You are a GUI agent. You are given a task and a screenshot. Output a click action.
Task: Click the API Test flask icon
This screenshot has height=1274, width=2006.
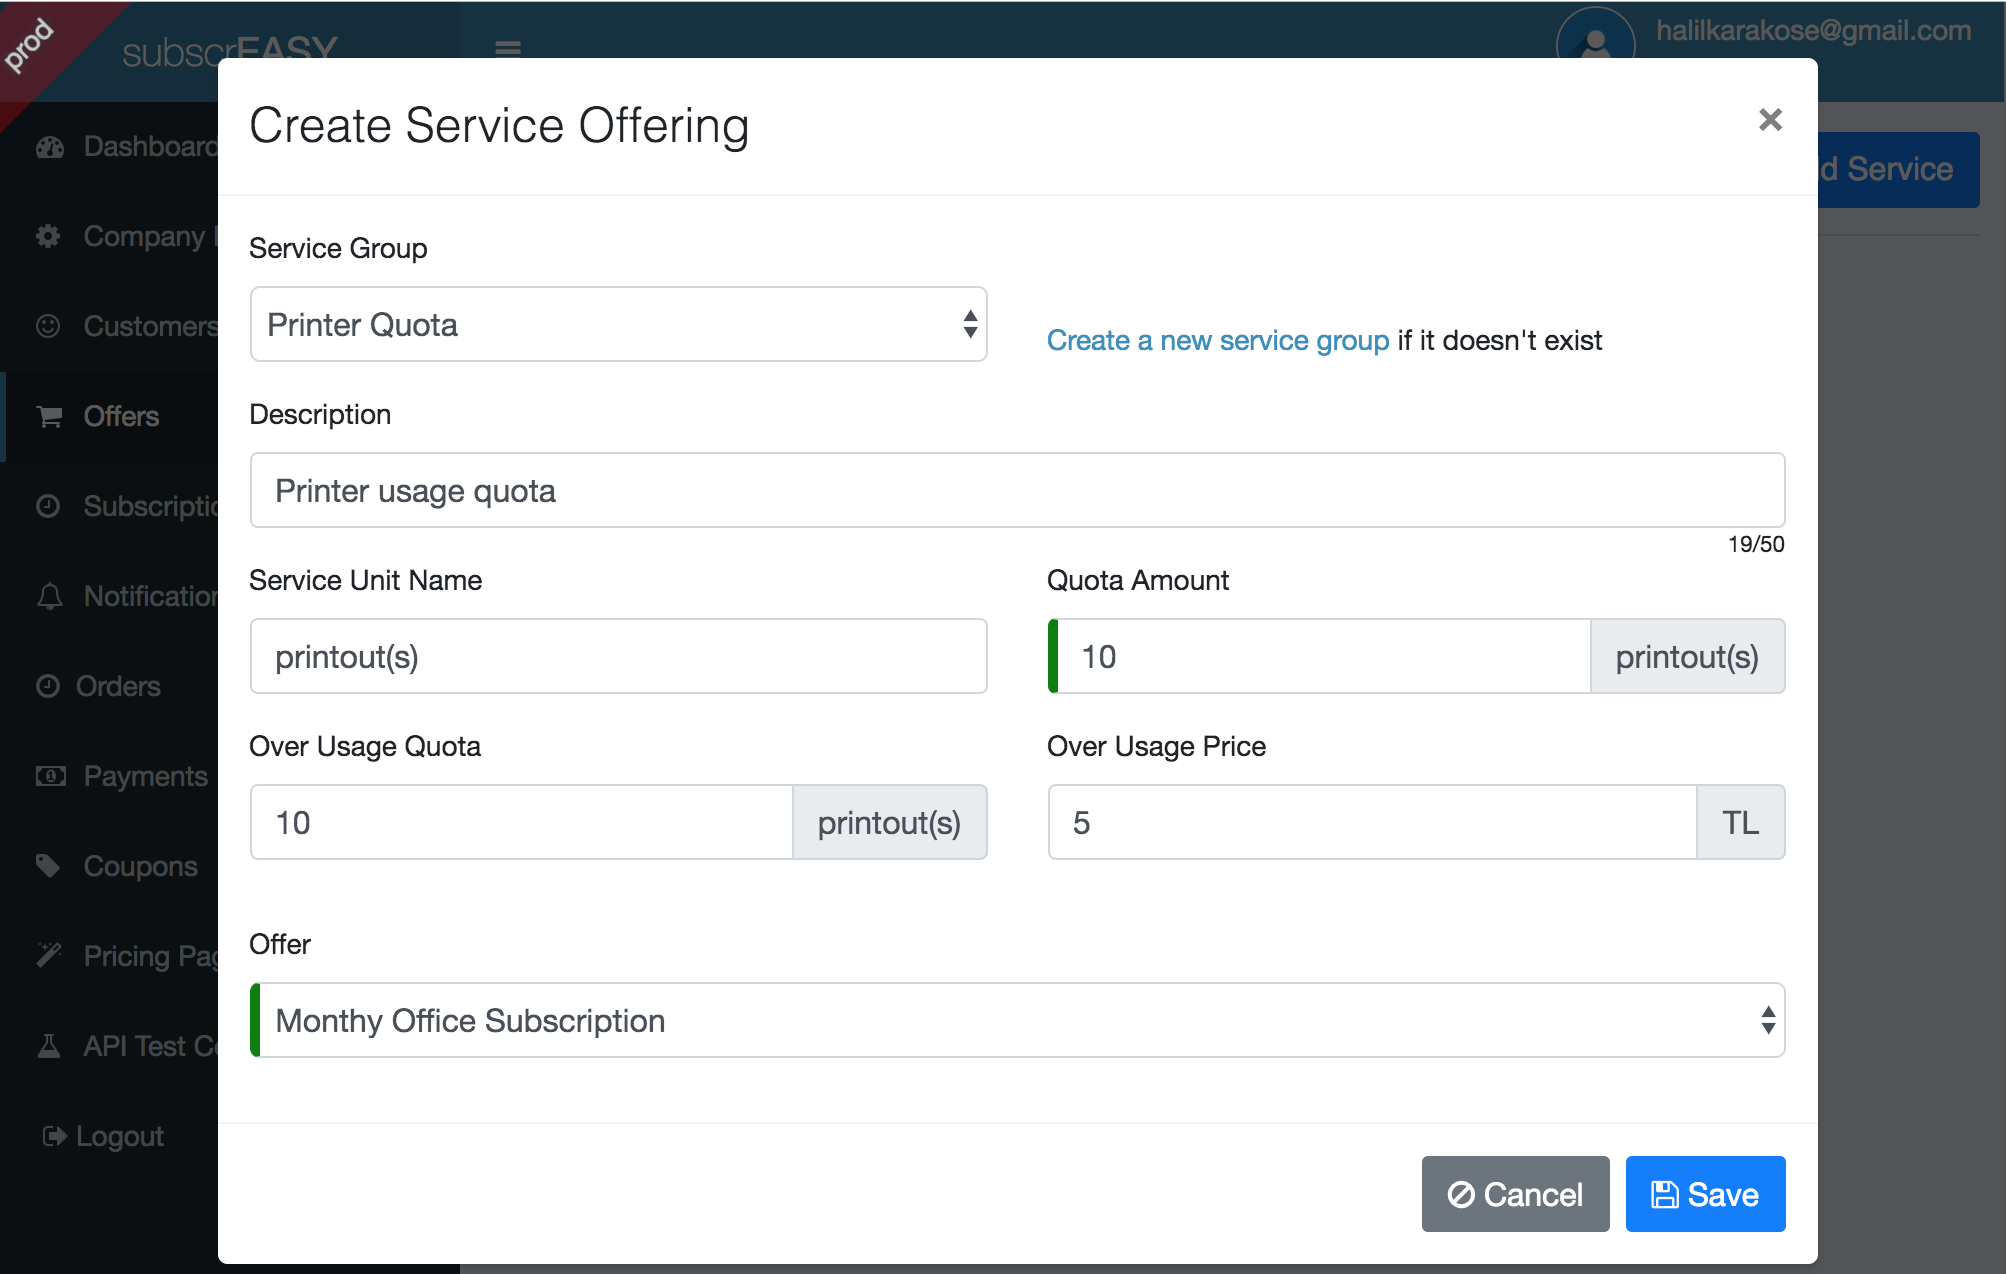tap(48, 1046)
